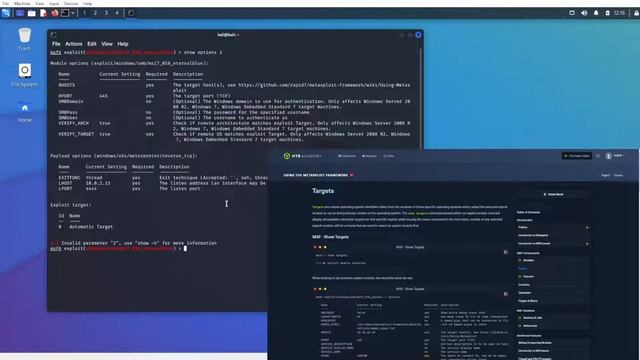Click the Targets section heading
The width and height of the screenshot is (640, 360).
coord(323,191)
